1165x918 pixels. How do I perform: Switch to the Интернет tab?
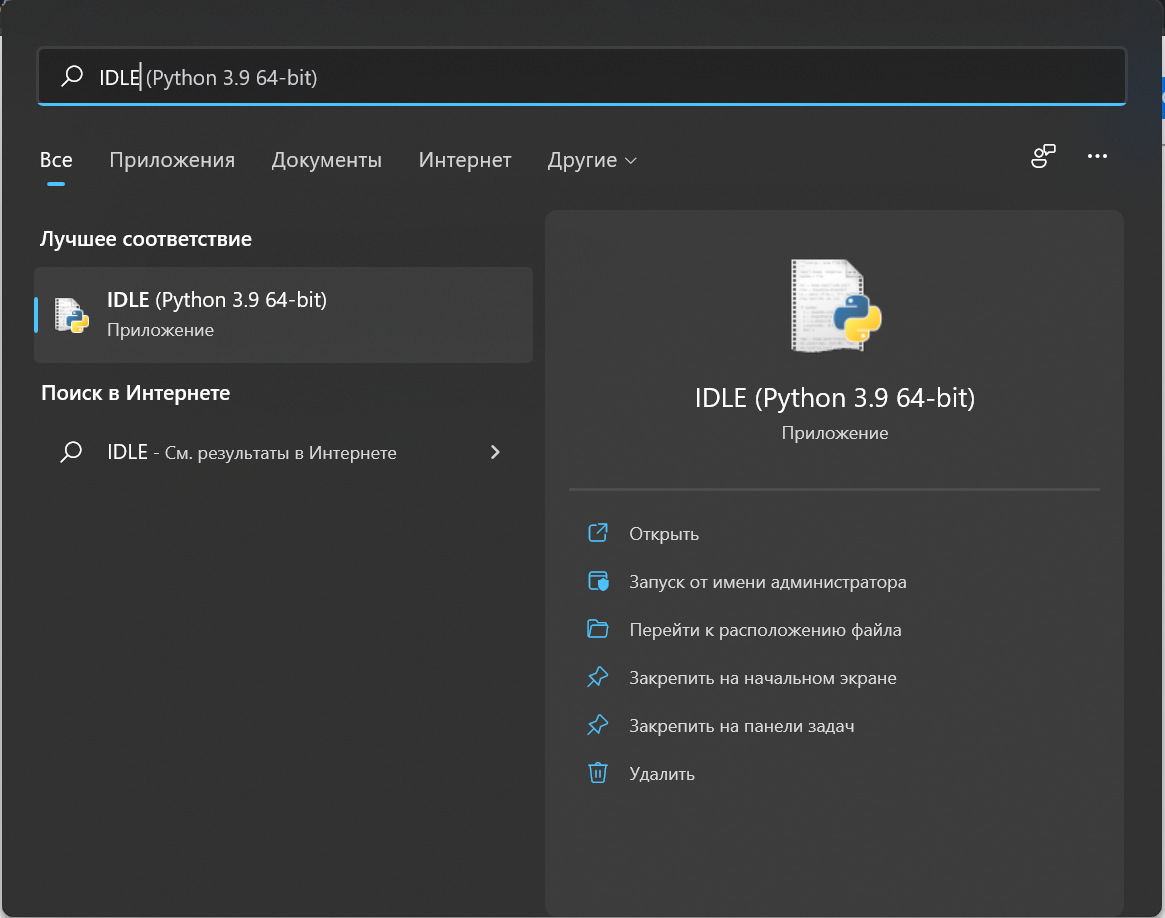[465, 160]
